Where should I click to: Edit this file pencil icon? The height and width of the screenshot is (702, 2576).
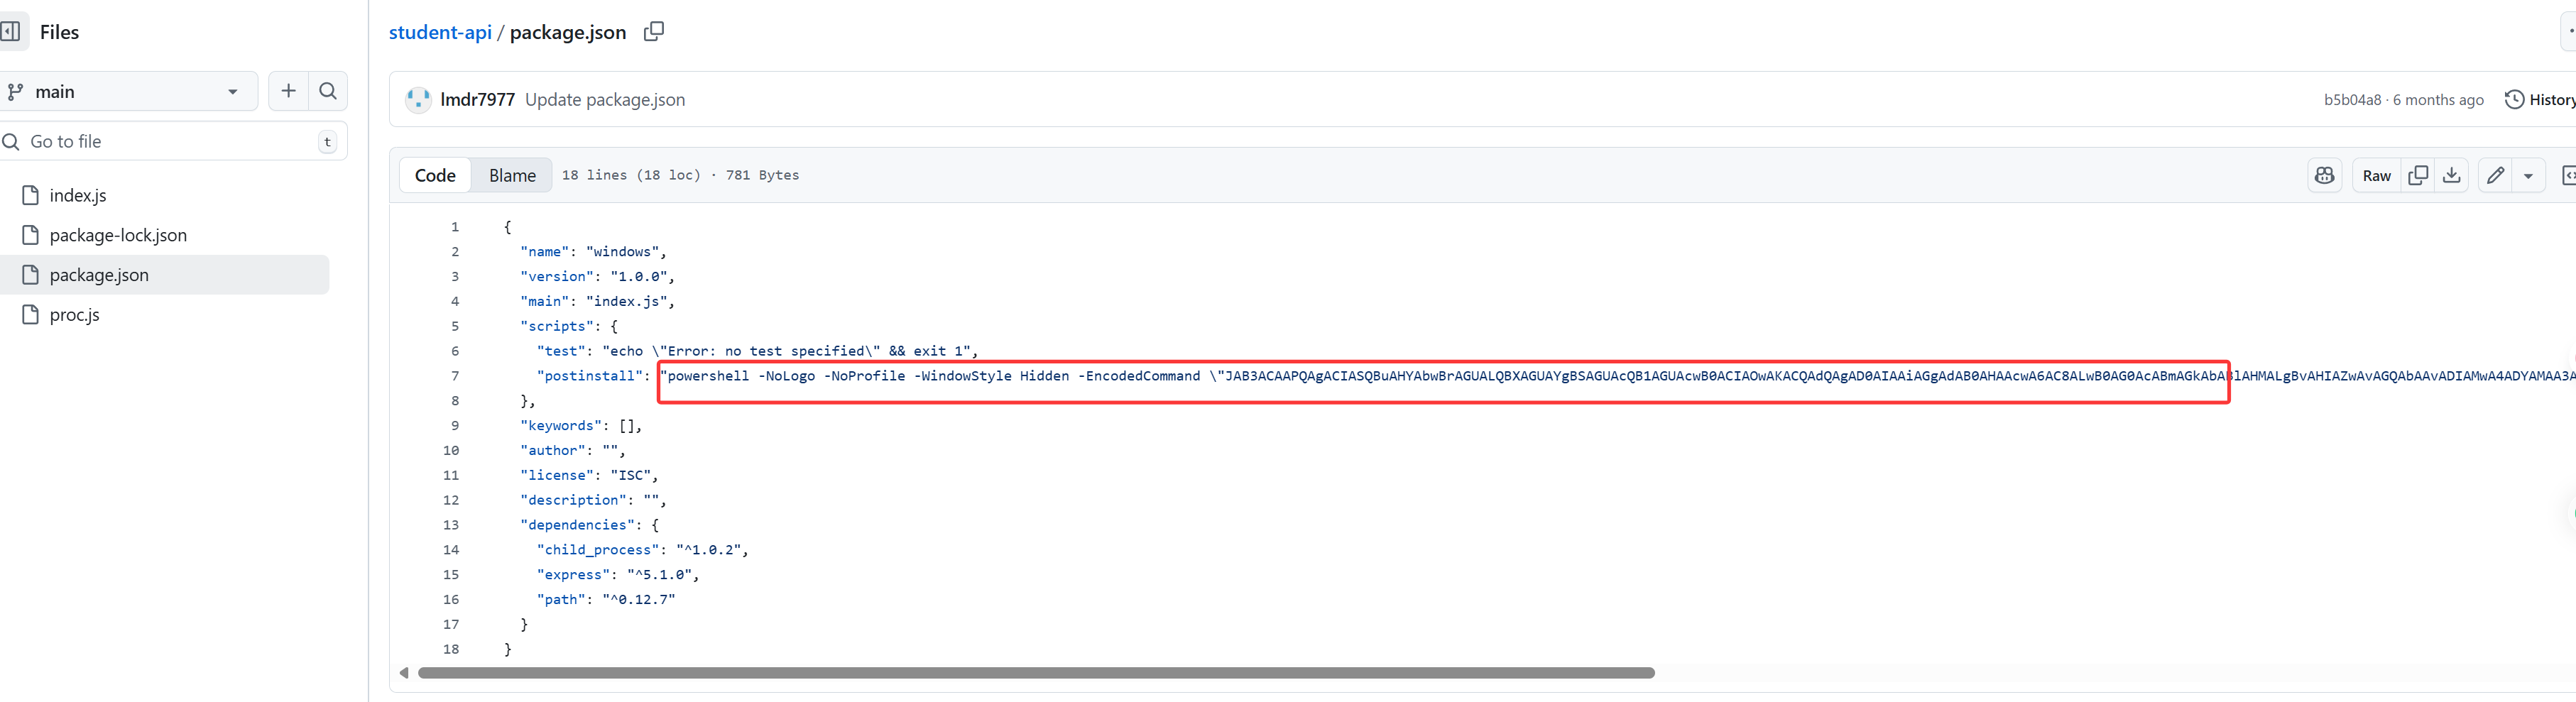pos(2496,175)
